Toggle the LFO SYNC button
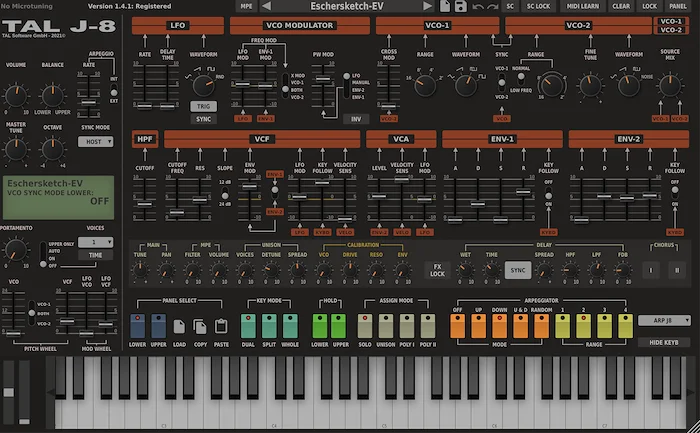The image size is (700, 433). tap(204, 119)
